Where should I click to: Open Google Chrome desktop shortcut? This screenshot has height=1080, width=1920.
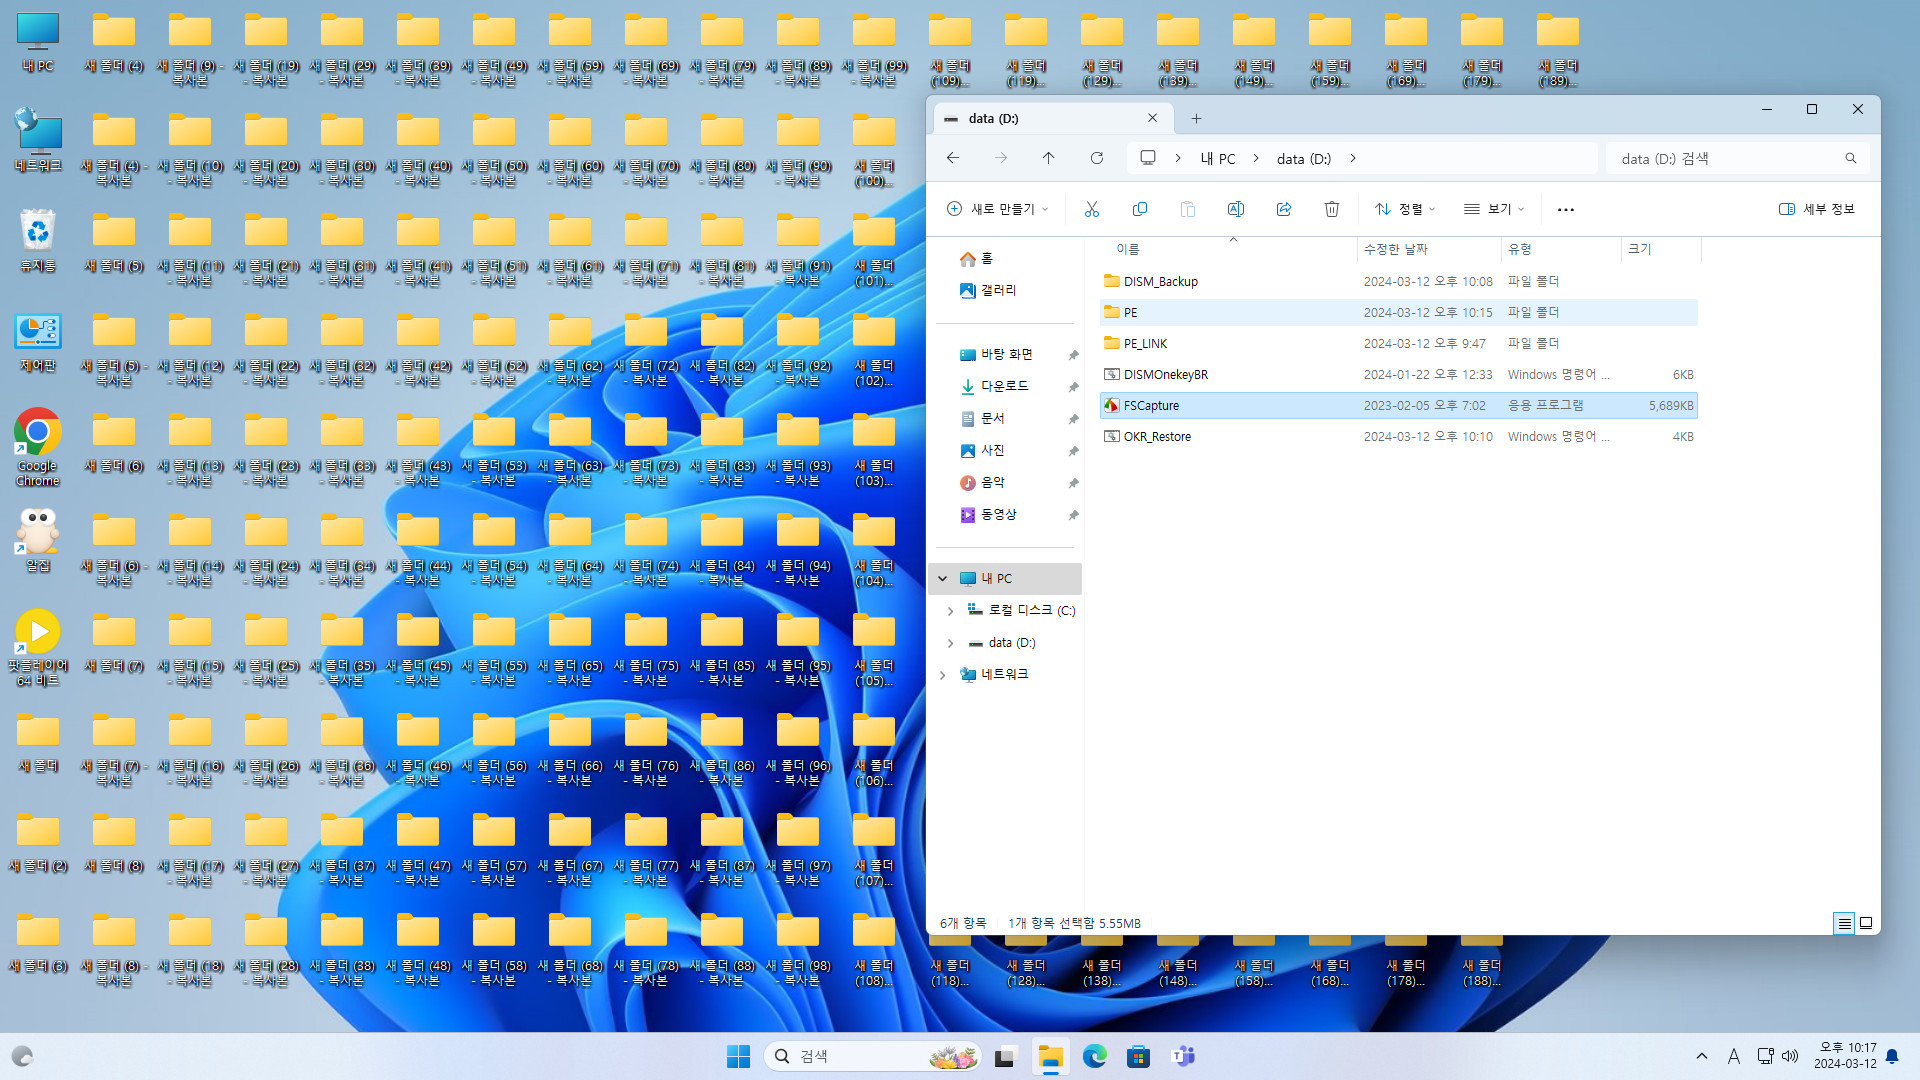click(38, 447)
